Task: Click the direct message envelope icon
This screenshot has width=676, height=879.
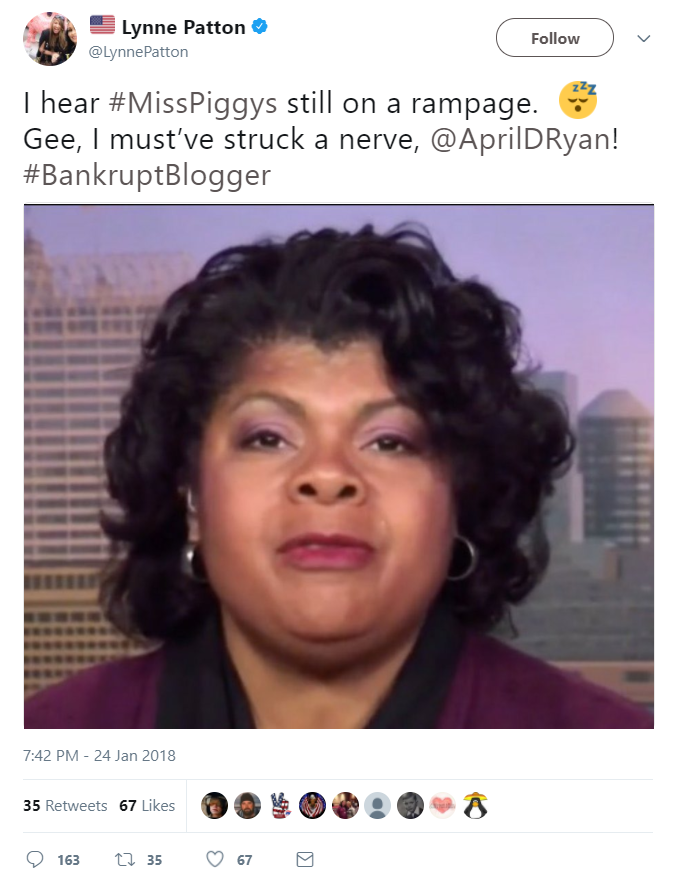Action: click(x=305, y=859)
